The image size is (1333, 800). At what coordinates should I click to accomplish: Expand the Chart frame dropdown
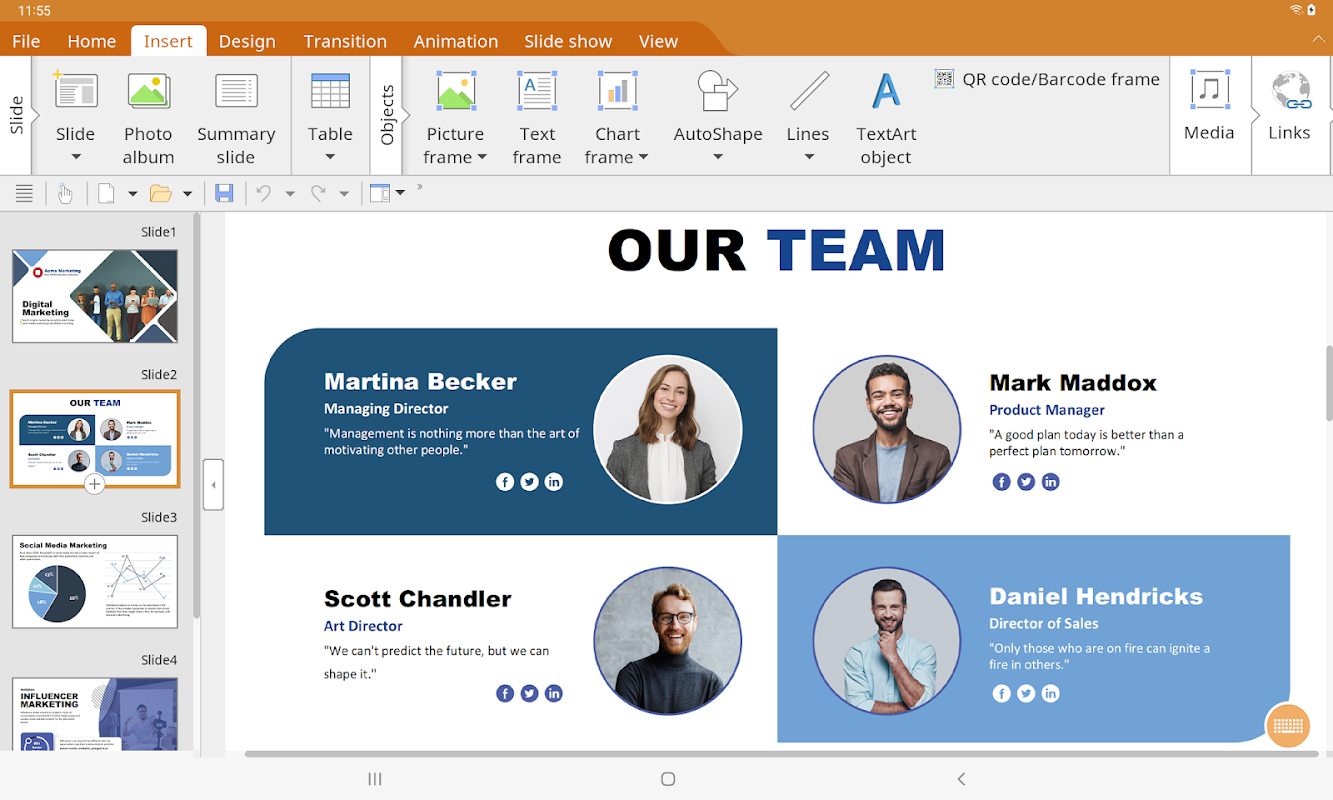tap(643, 158)
